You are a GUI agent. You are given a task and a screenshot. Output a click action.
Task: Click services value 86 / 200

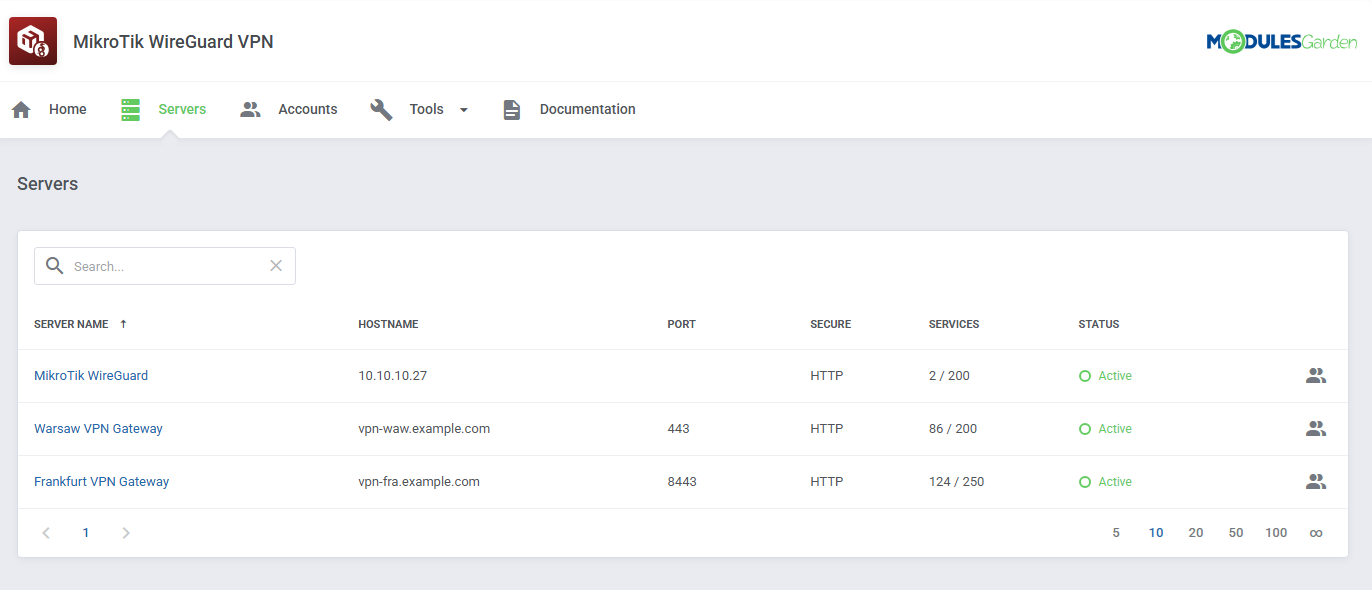coord(953,429)
